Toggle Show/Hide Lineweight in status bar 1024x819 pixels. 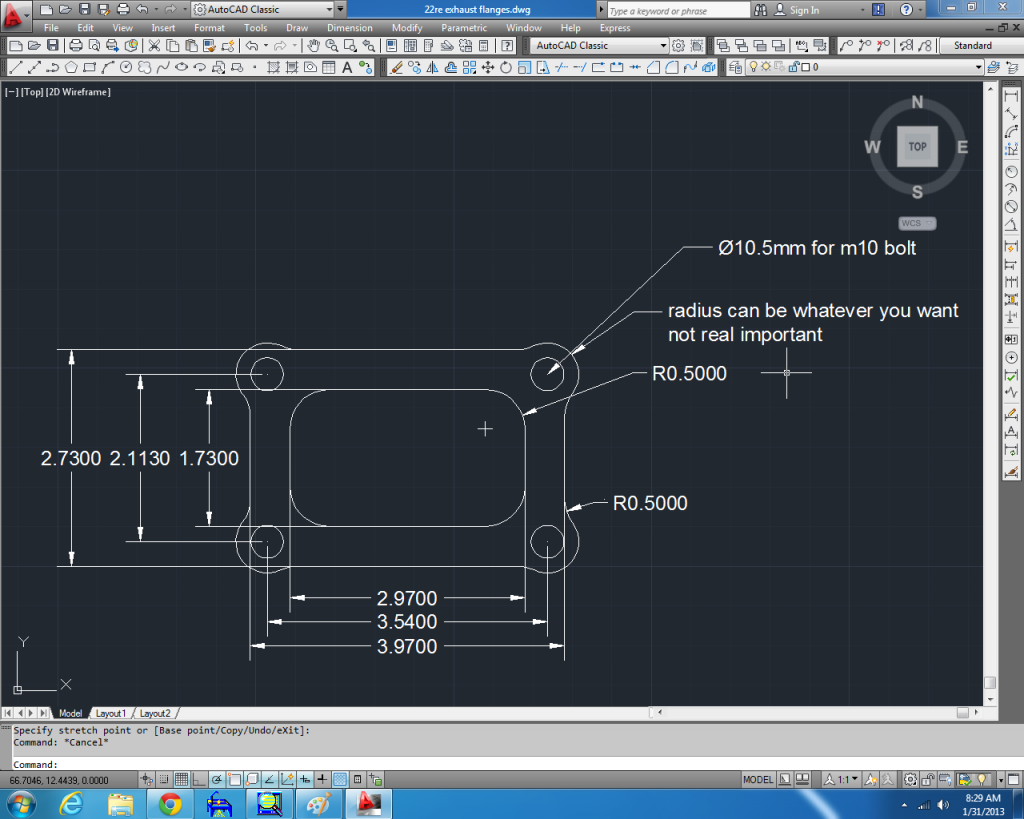(x=323, y=779)
